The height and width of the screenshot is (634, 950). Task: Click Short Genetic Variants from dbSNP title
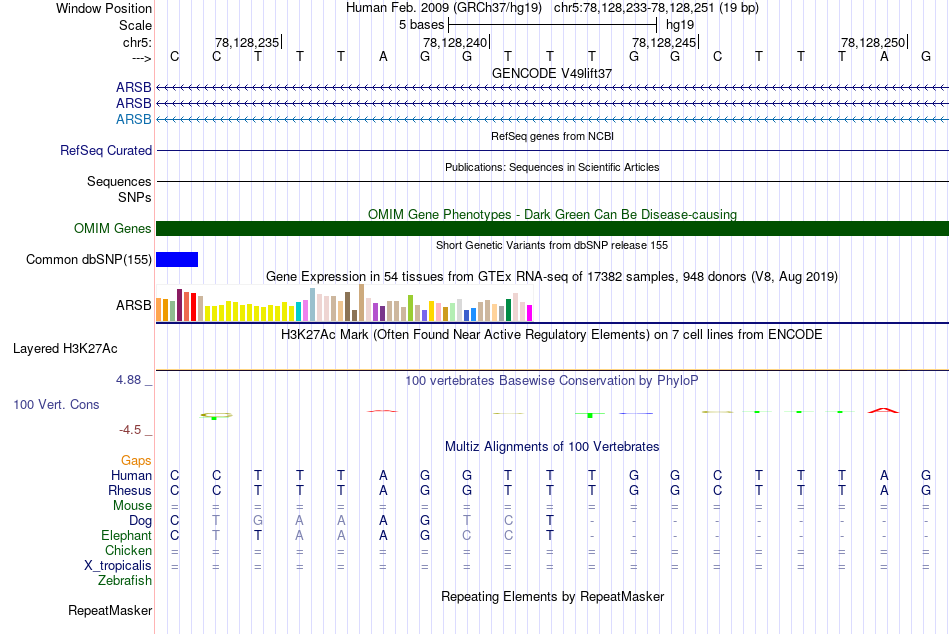[x=552, y=245]
